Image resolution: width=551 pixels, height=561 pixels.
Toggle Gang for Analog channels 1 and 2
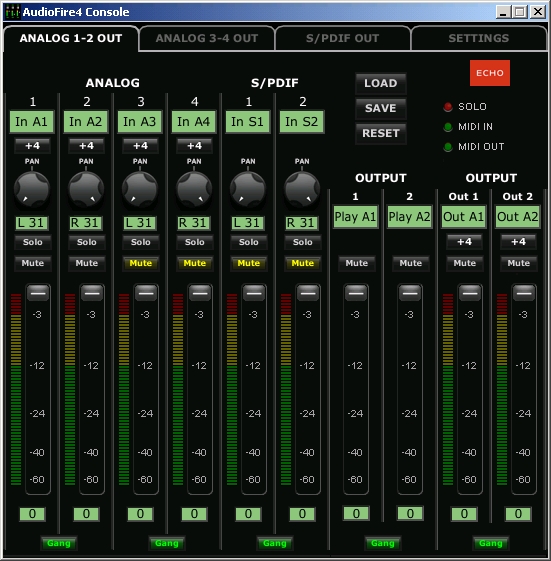pyautogui.click(x=59, y=543)
